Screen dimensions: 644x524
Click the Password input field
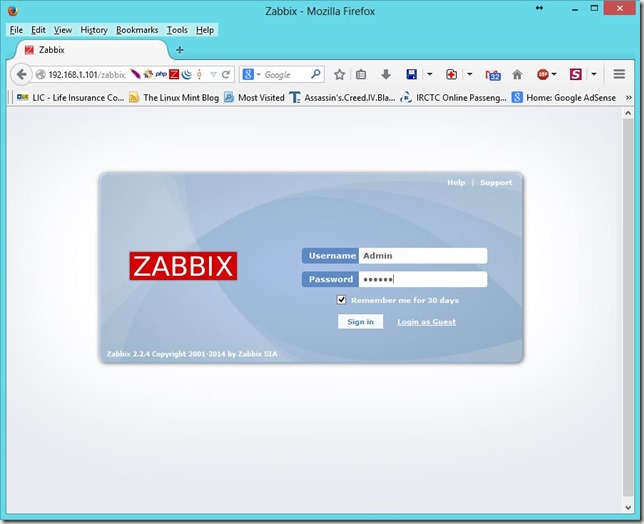point(423,279)
